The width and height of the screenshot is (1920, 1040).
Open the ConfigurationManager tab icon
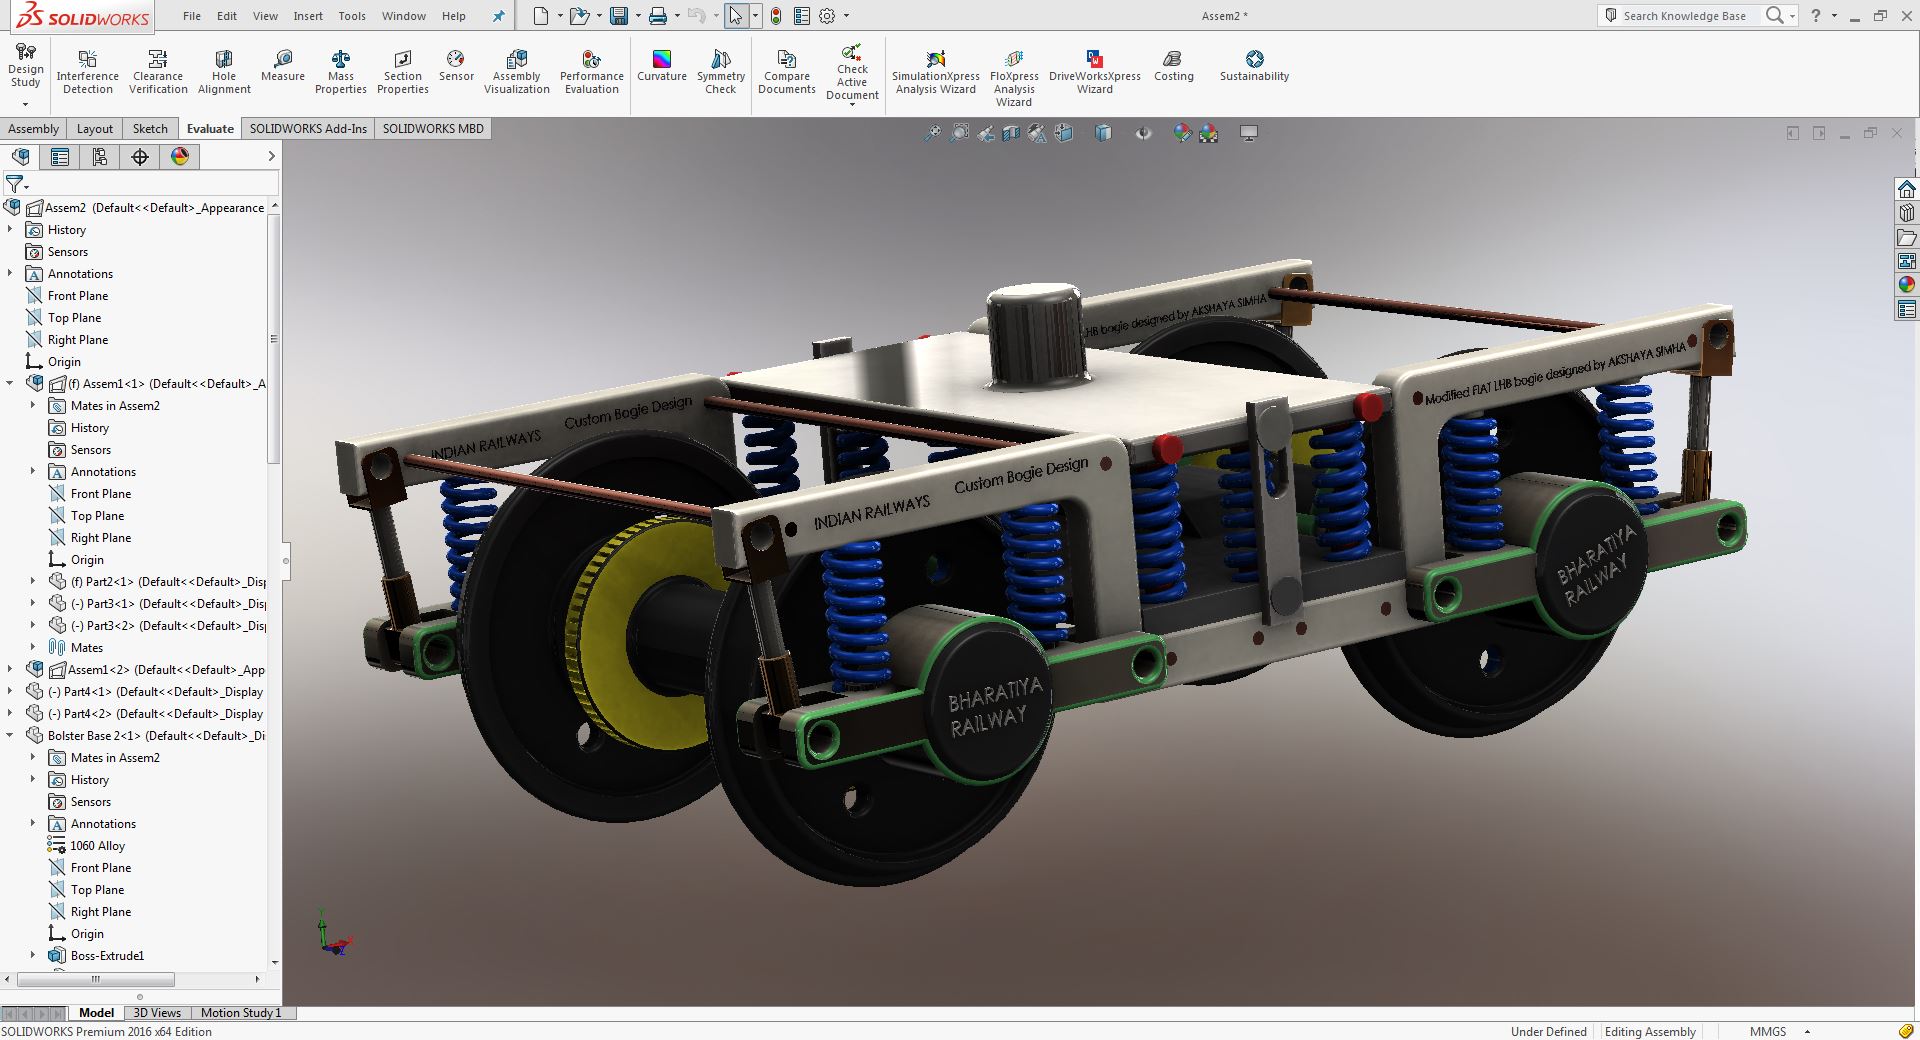(x=100, y=157)
